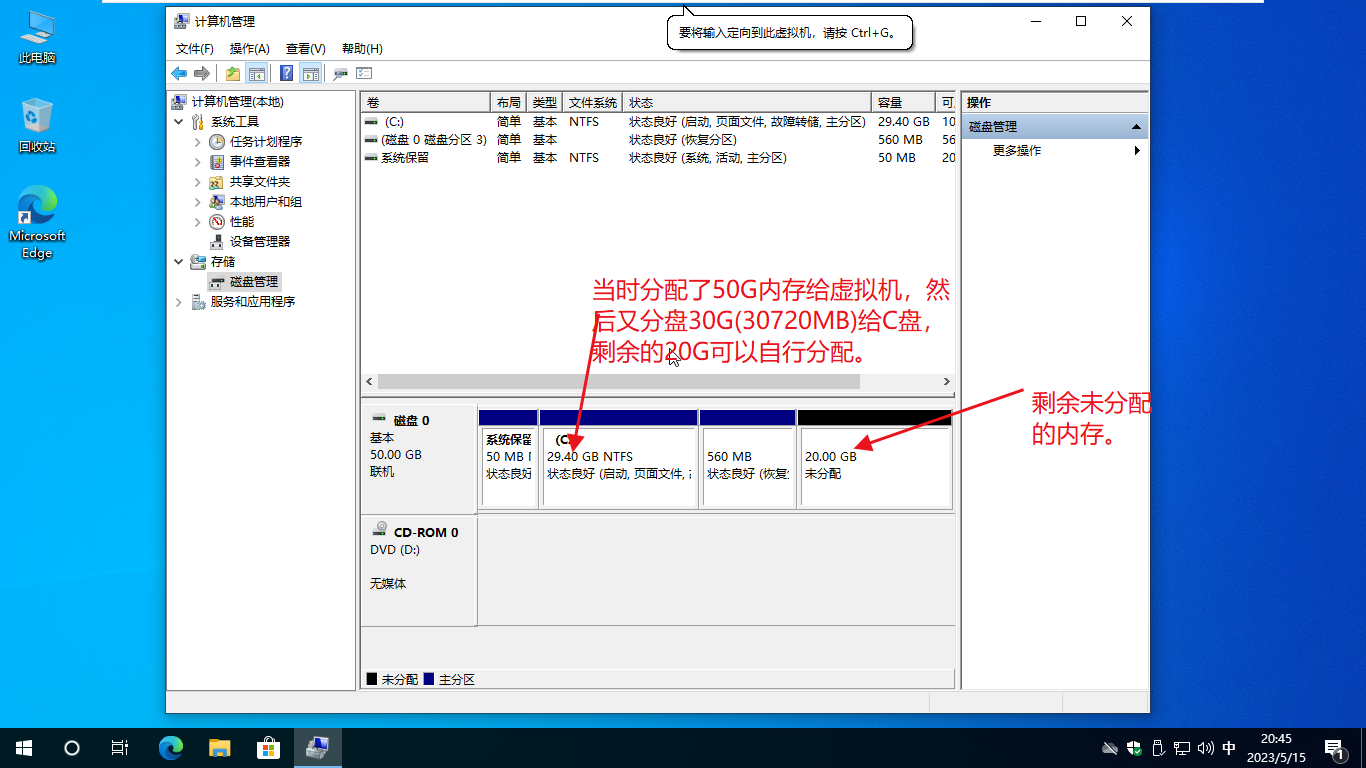Select the 磁盘 0 disk label box
Image resolution: width=1366 pixels, height=768 pixels.
click(x=419, y=457)
